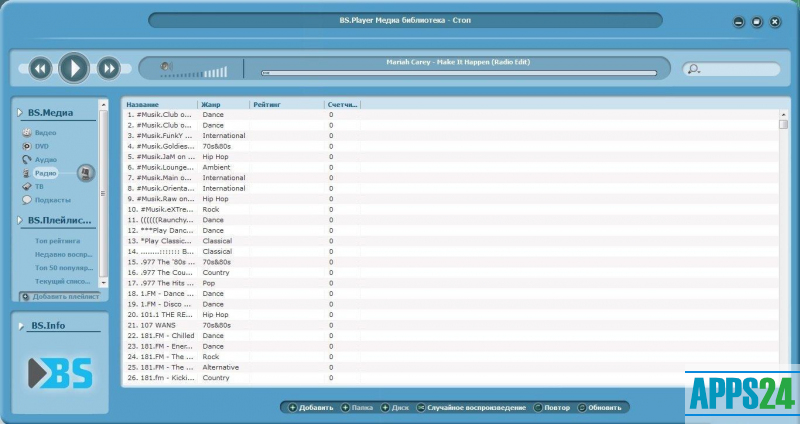
Task: Click the Play button
Action: pos(73,68)
